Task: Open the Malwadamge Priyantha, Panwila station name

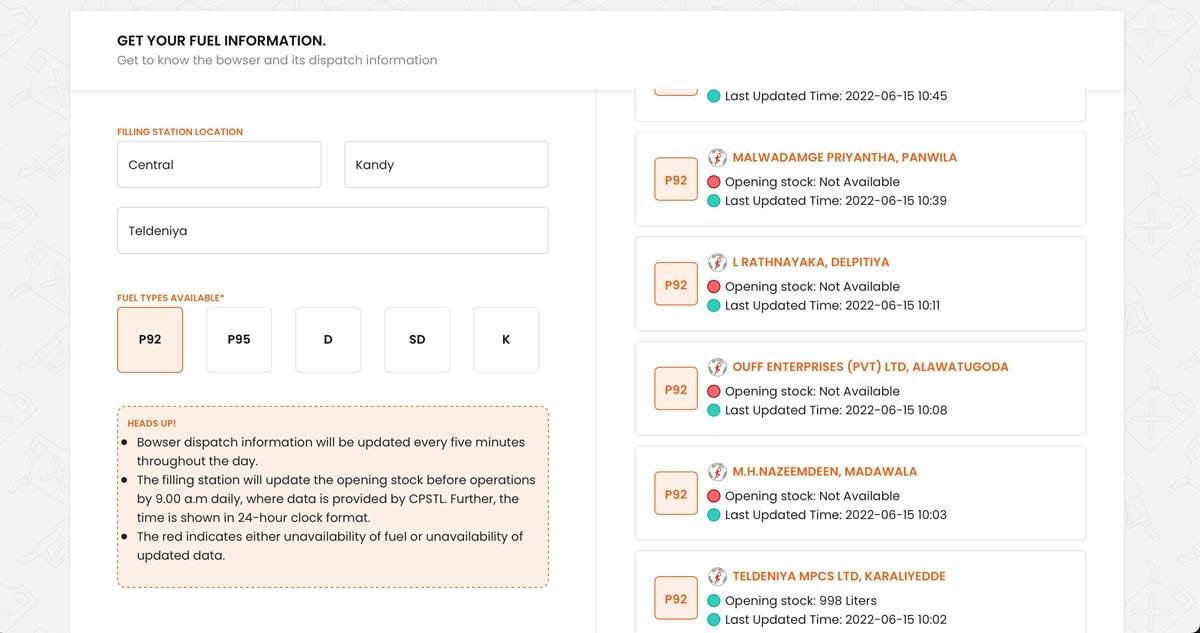Action: click(x=844, y=158)
